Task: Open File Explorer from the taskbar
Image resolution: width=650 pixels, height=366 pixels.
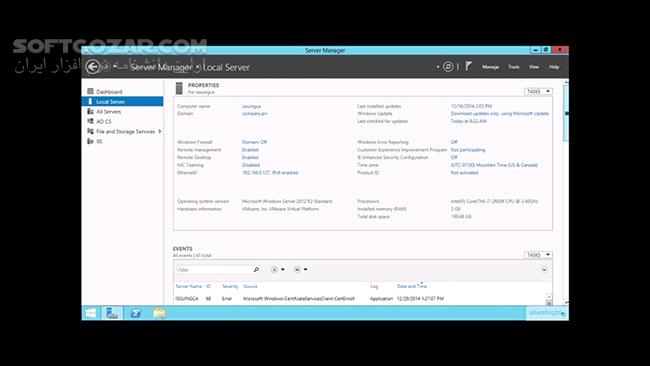Action: [159, 313]
